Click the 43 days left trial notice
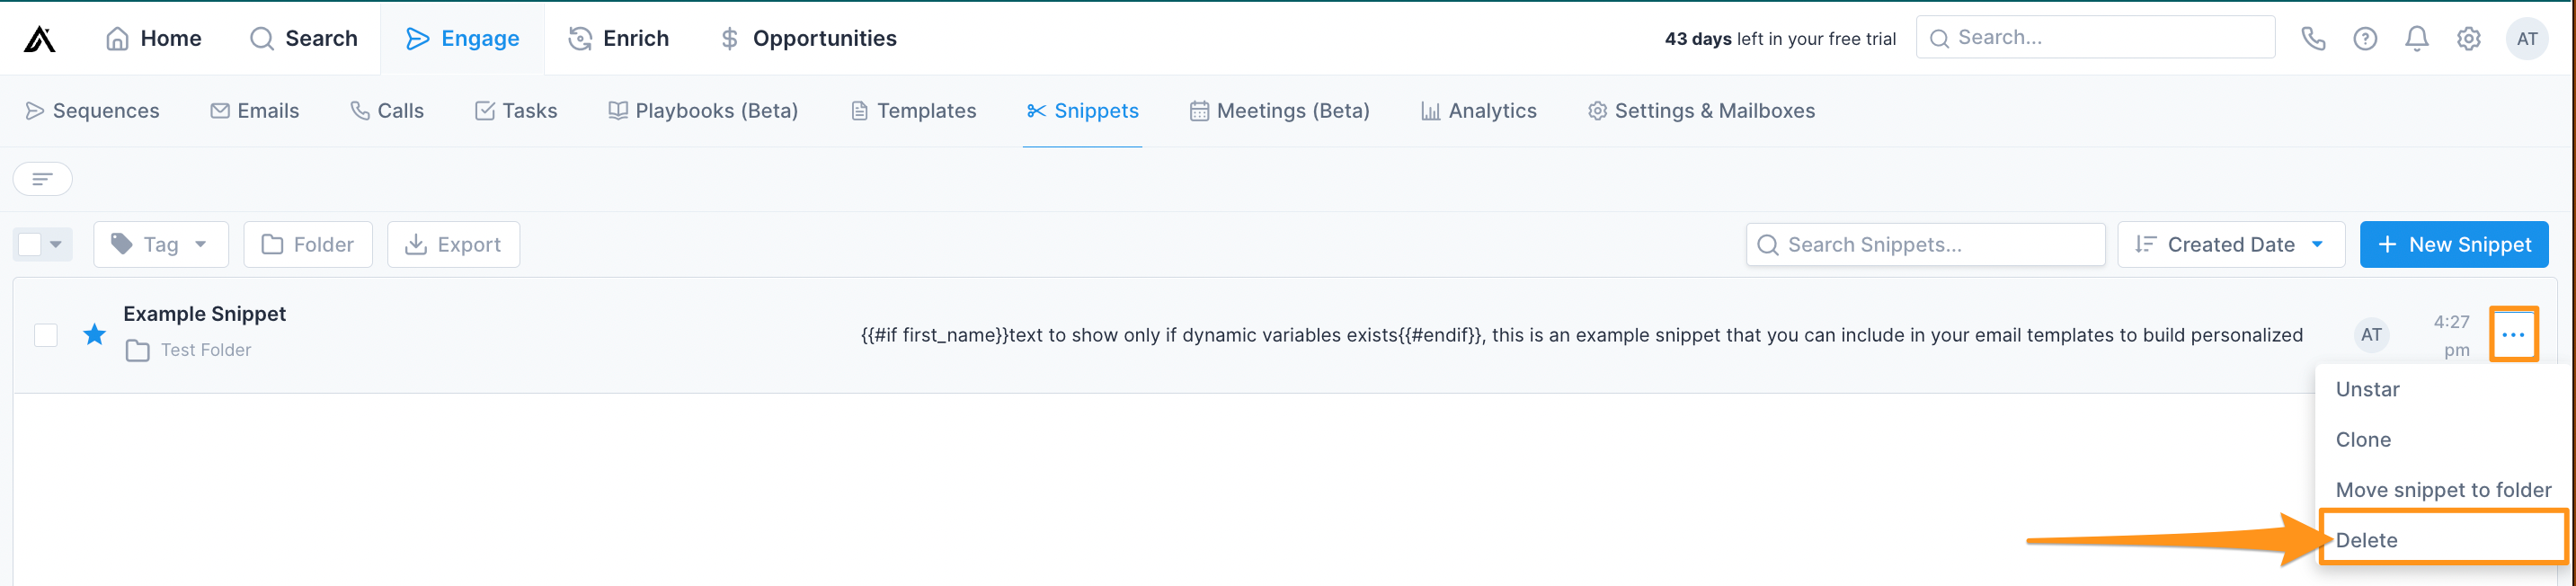 (1780, 39)
